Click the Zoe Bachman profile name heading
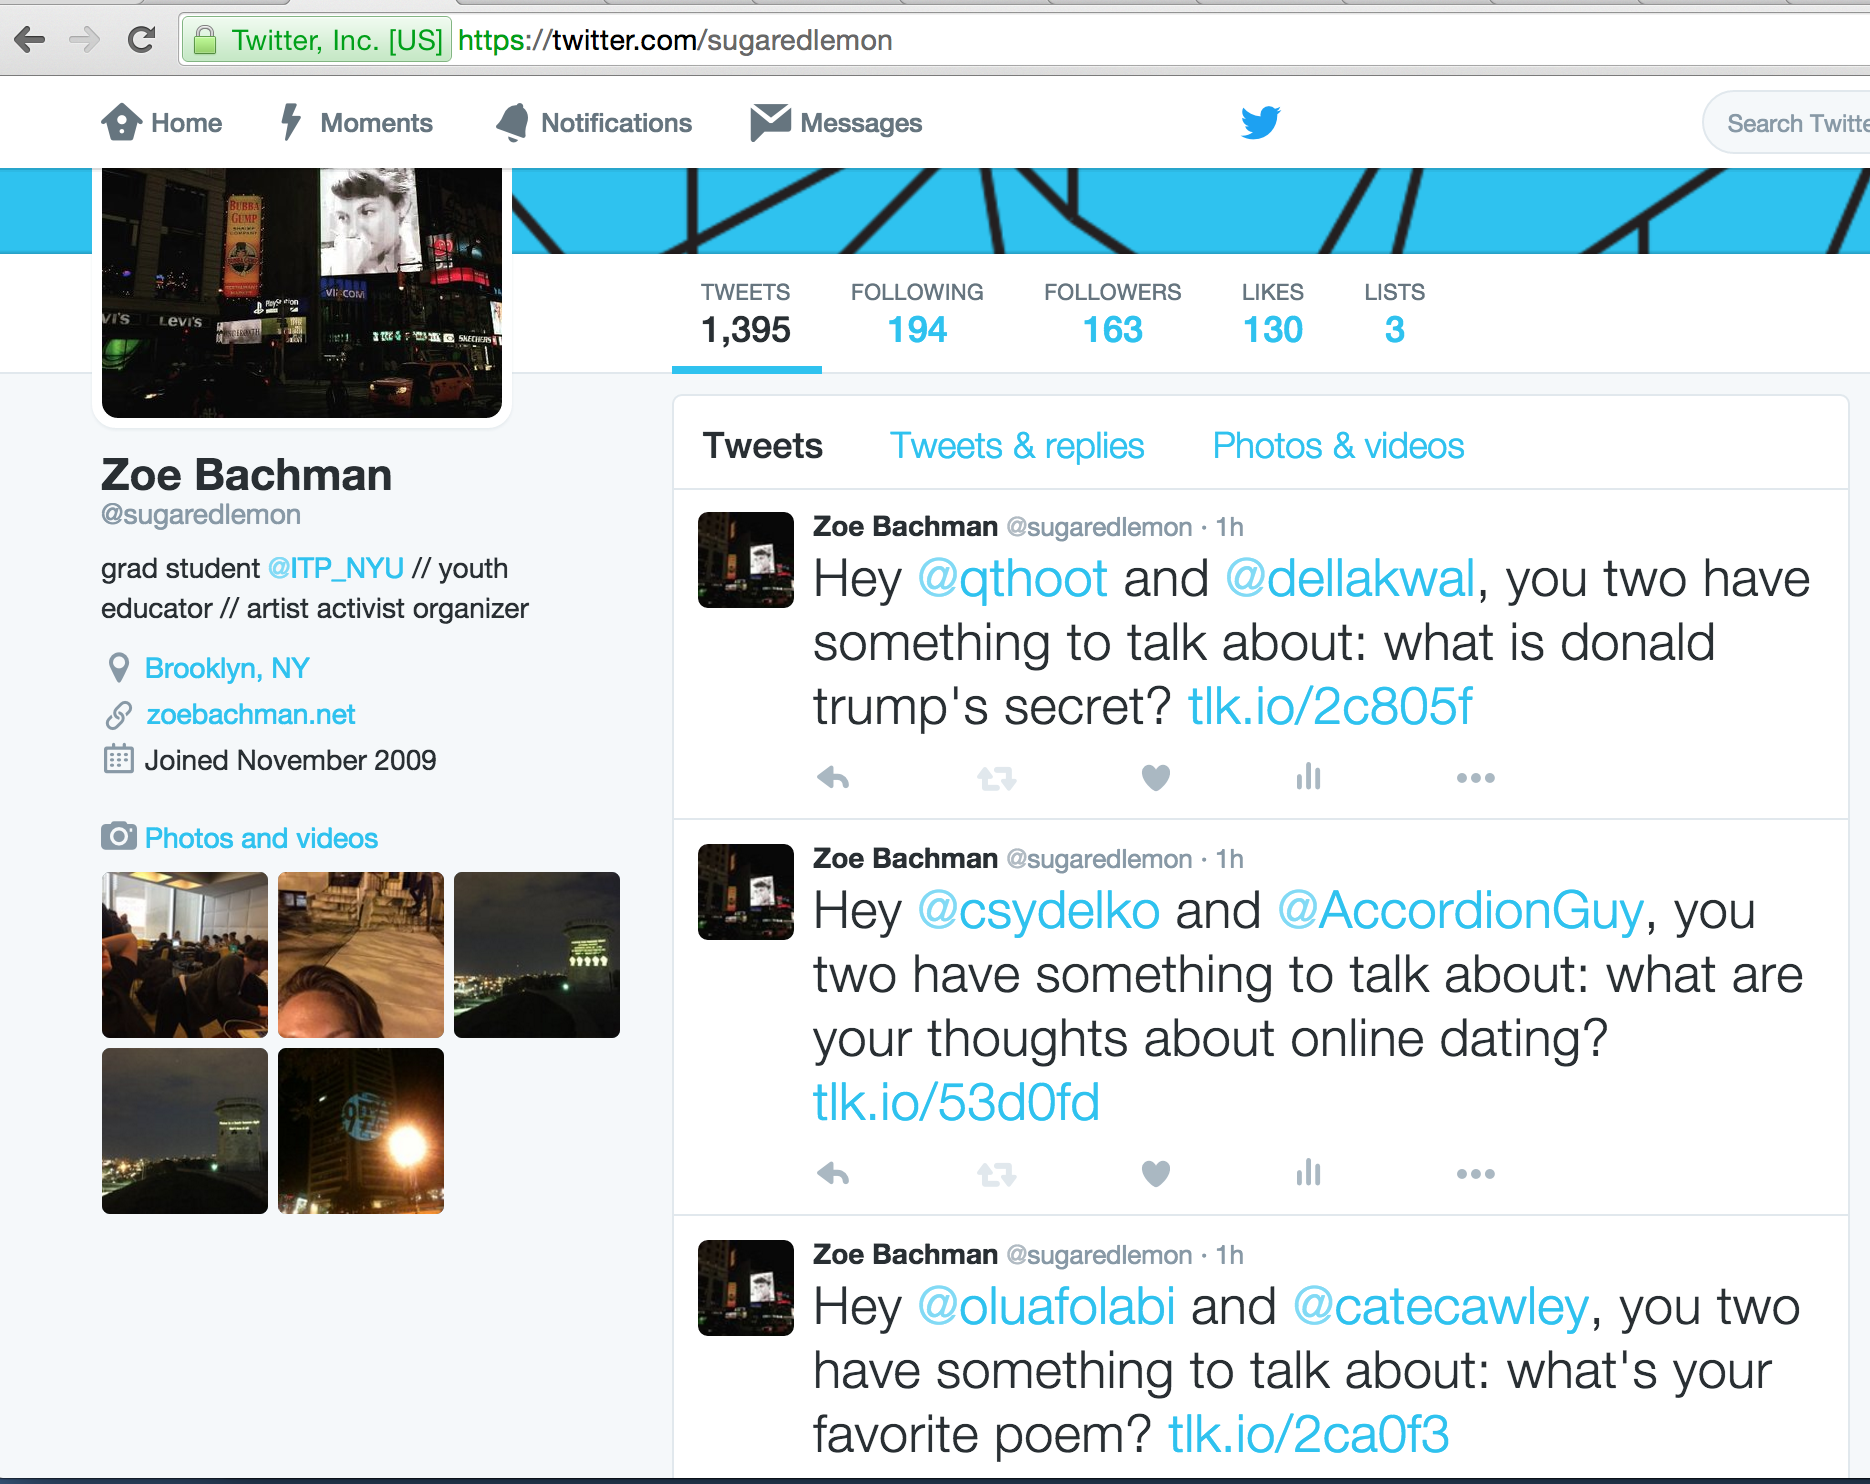This screenshot has height=1484, width=1870. (x=246, y=475)
